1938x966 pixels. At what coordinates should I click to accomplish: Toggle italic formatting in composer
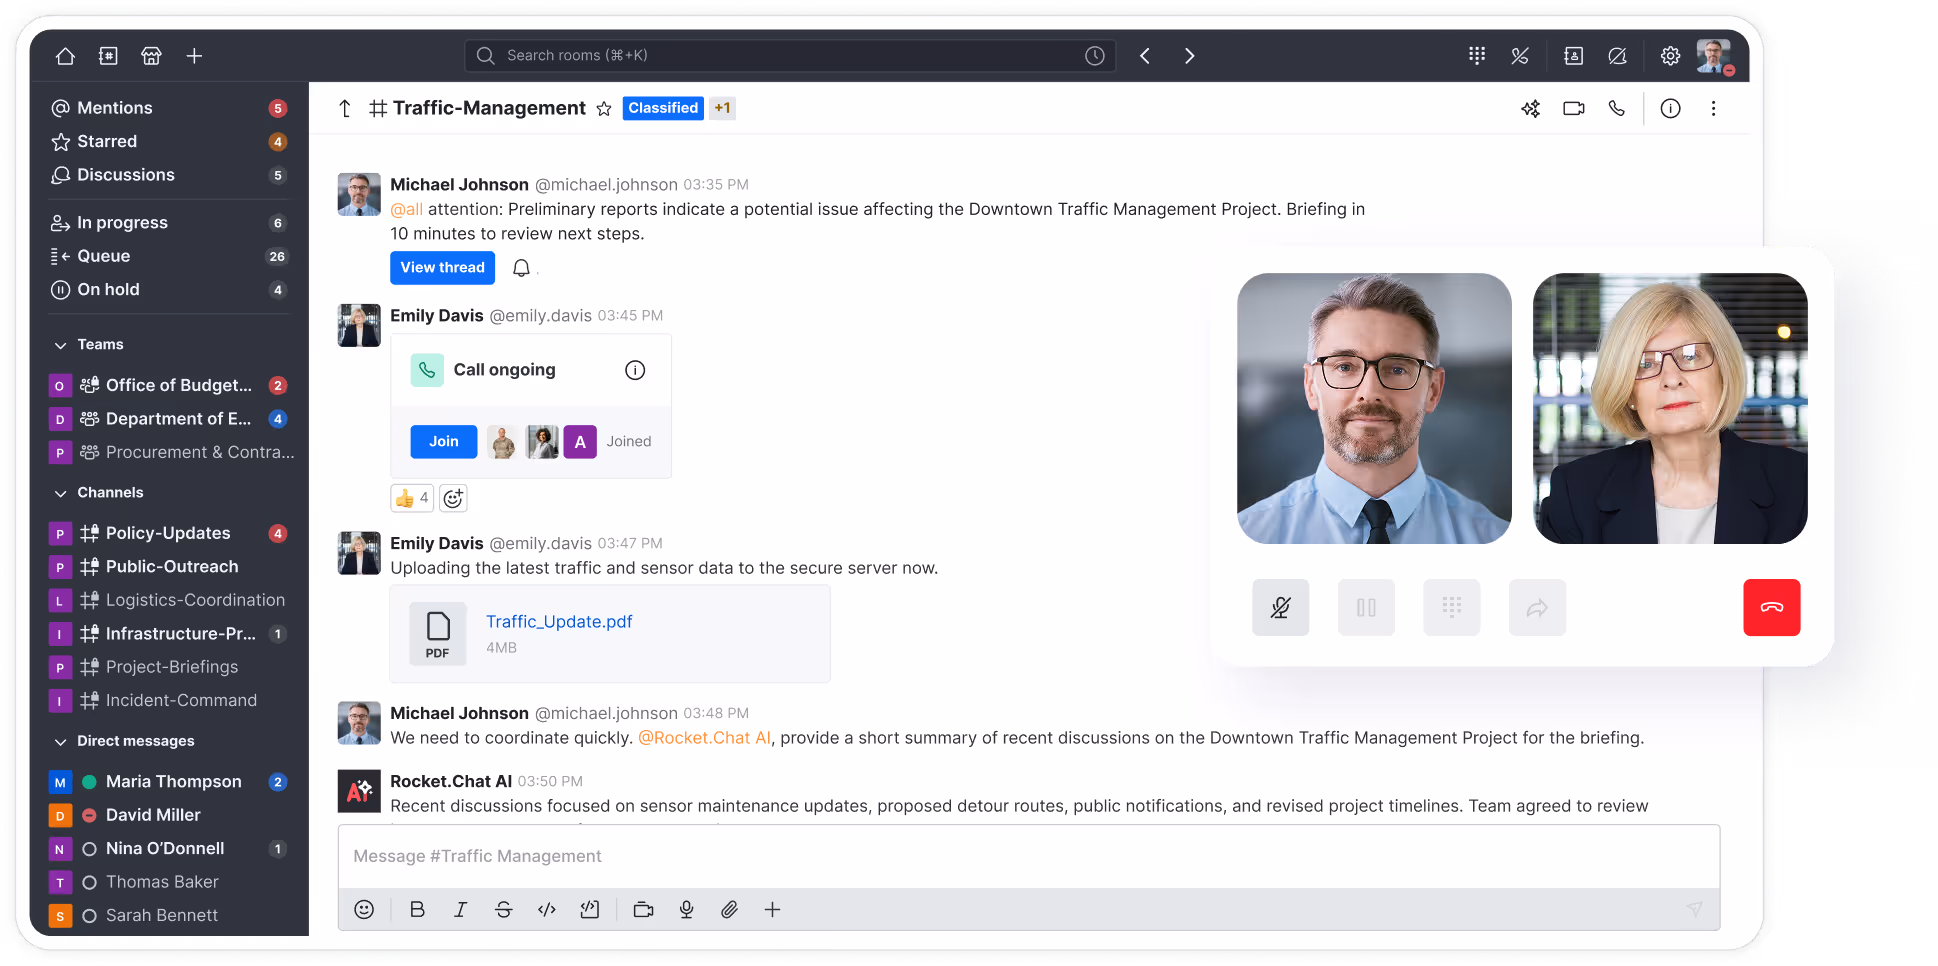(x=461, y=910)
